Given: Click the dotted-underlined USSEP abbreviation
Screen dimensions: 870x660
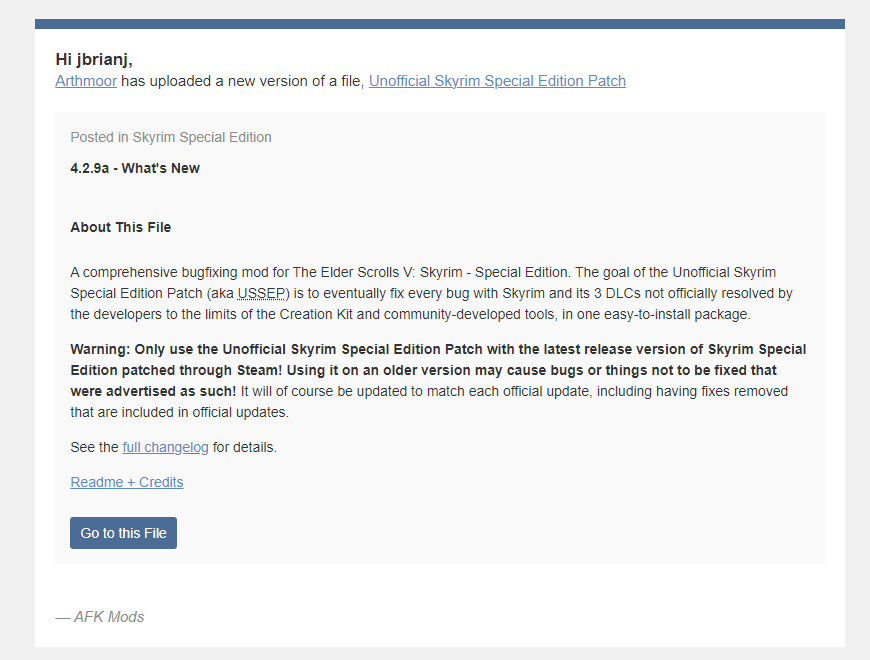Looking at the screenshot, I should click(x=261, y=293).
